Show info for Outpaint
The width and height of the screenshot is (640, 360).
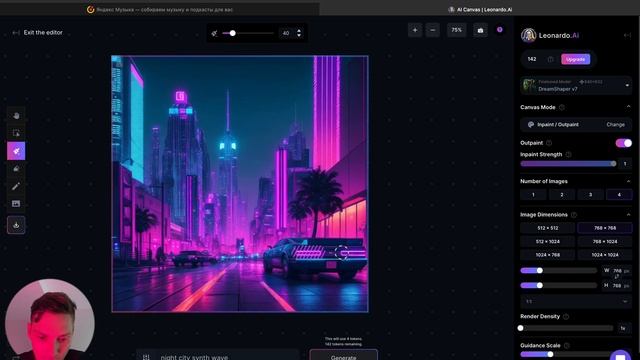pyautogui.click(x=549, y=143)
